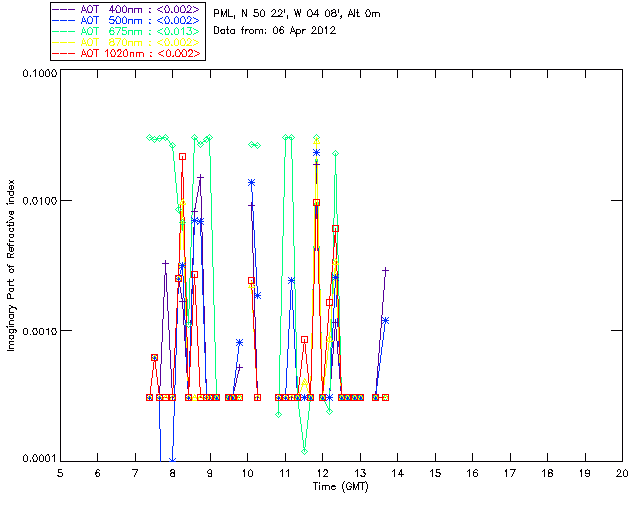Click the x-axis tick label 5

pos(60,472)
